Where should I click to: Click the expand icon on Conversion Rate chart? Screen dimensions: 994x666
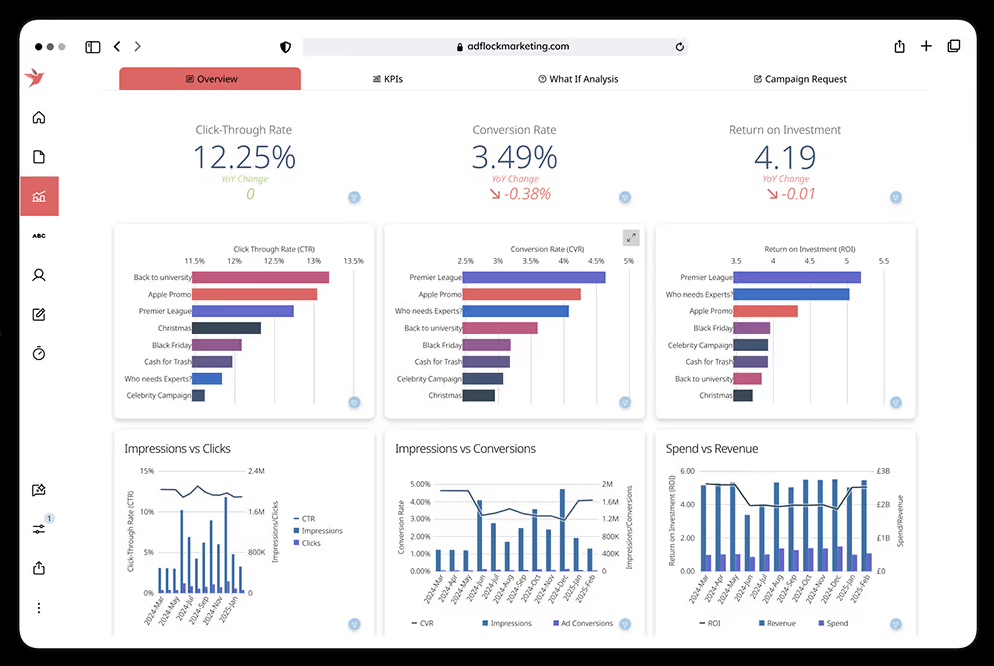point(631,238)
